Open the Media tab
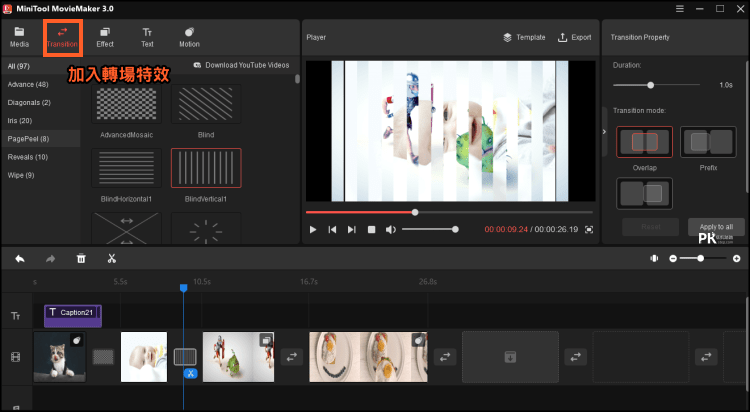Image resolution: width=750 pixels, height=412 pixels. pyautogui.click(x=19, y=37)
